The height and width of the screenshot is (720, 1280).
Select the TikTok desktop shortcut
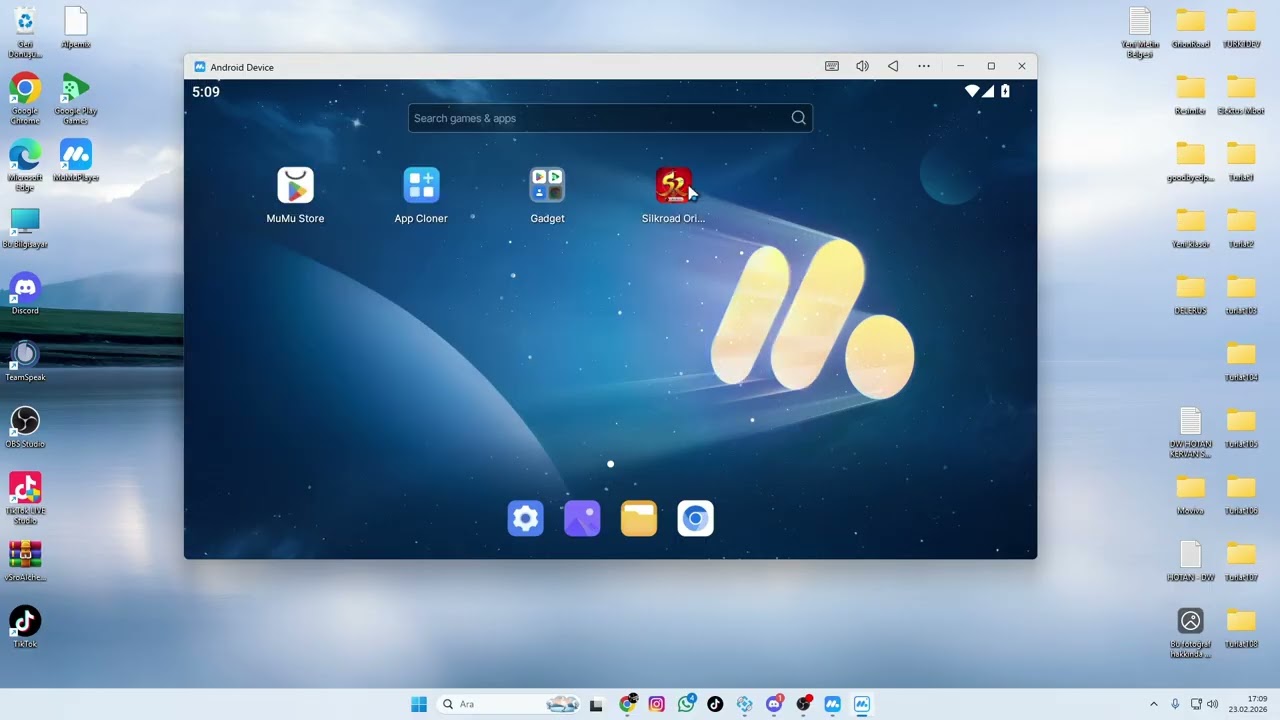tap(25, 627)
